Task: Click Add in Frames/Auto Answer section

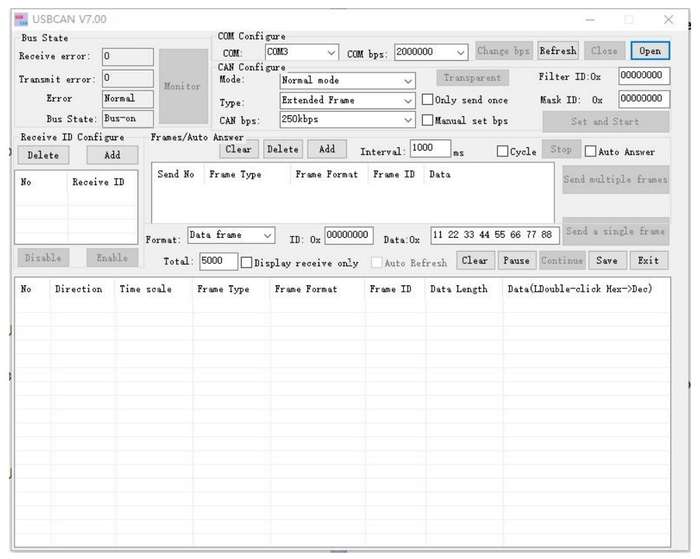Action: click(327, 149)
